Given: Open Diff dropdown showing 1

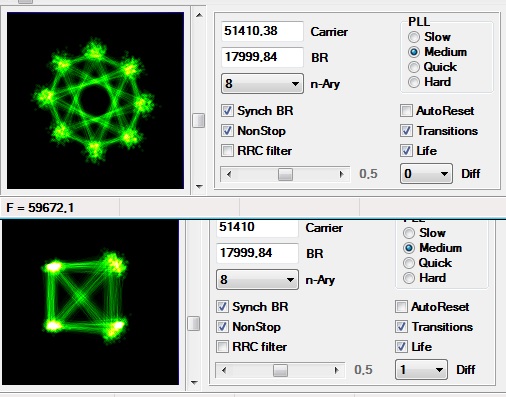Looking at the screenshot, I should point(421,370).
